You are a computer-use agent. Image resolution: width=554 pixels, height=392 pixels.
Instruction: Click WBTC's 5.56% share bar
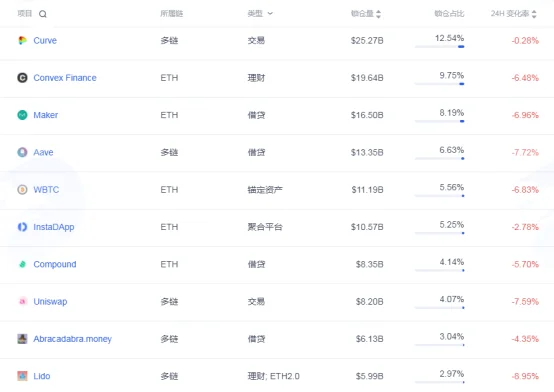click(440, 196)
